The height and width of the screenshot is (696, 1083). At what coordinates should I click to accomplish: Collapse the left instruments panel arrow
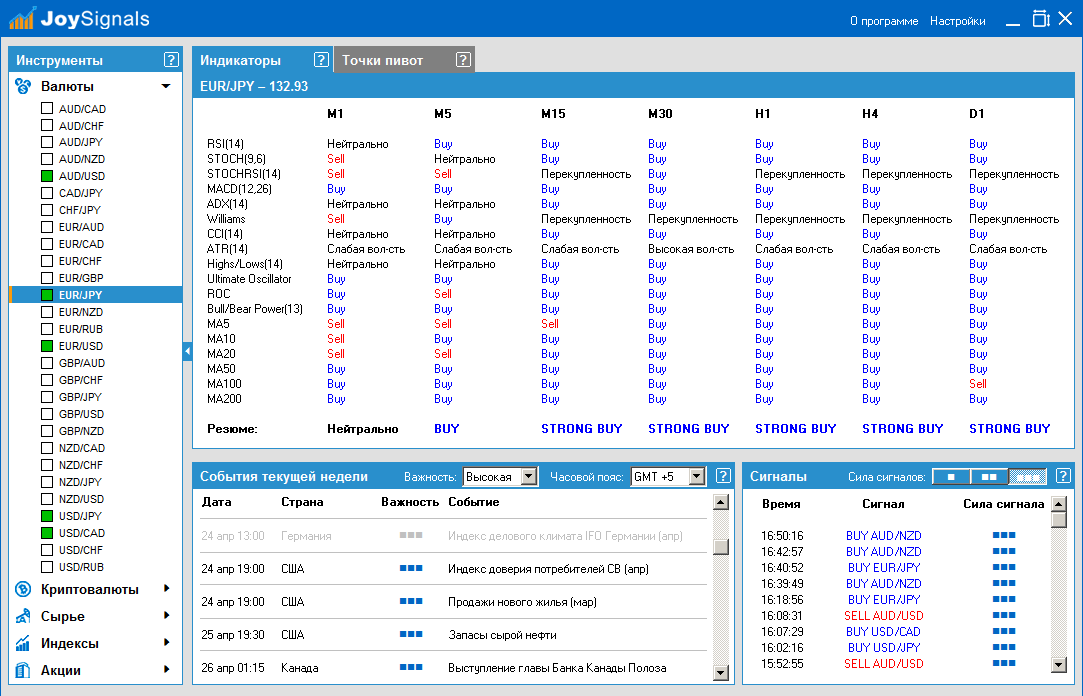[187, 351]
